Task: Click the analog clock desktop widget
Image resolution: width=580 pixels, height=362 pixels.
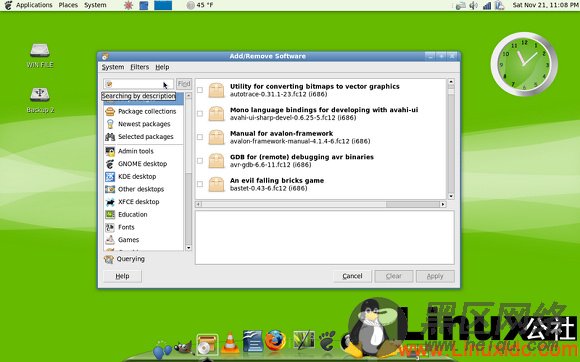Action: [x=524, y=64]
